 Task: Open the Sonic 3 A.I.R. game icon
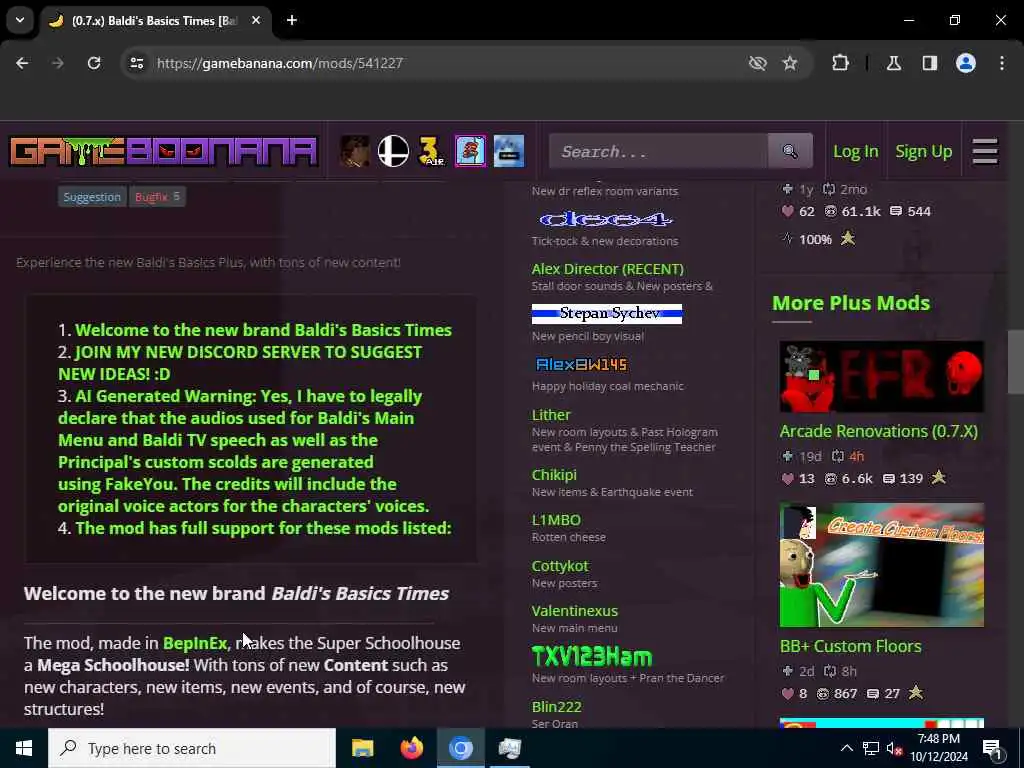(431, 152)
